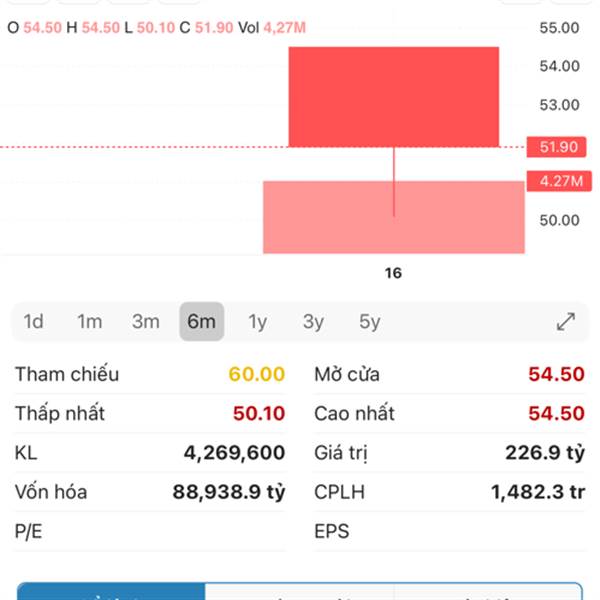
Task: Select the 5y chart range
Action: click(370, 322)
